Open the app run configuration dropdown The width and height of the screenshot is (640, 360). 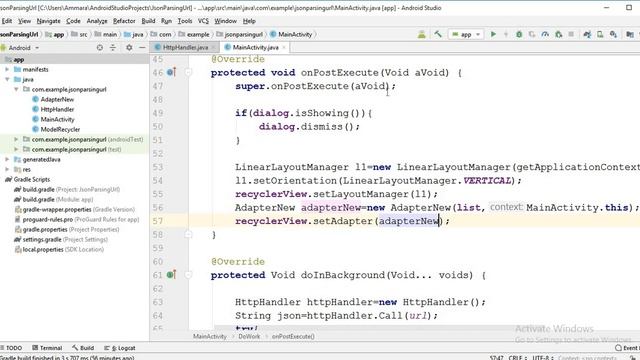466,34
